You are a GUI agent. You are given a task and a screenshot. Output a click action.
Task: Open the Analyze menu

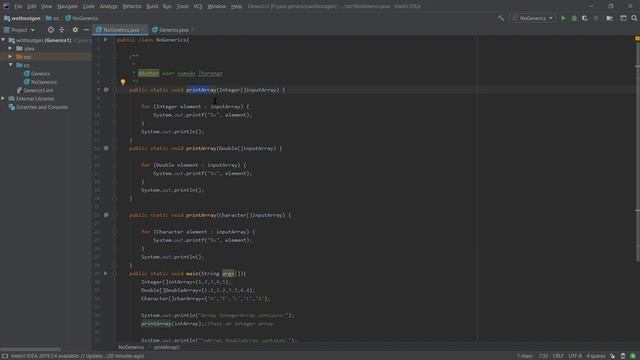coord(108,6)
